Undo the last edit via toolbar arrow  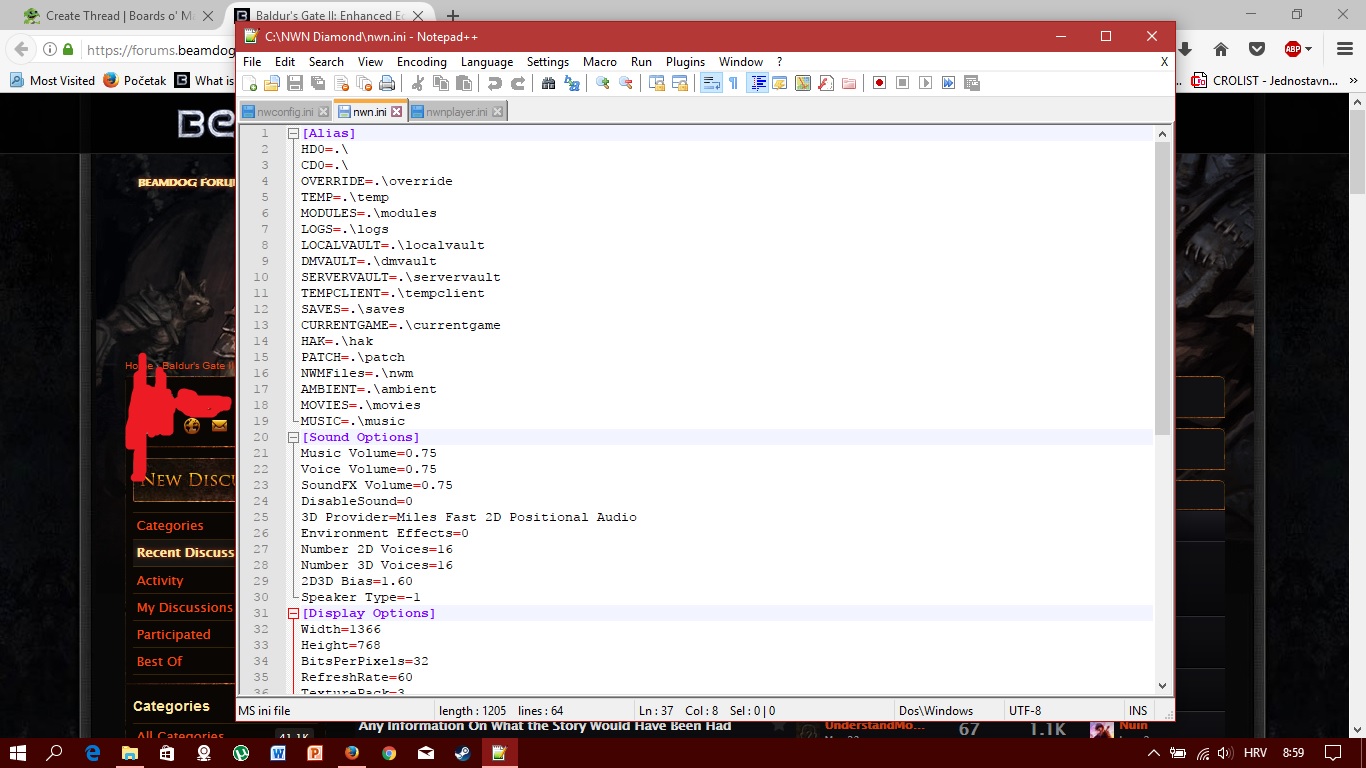click(x=495, y=83)
